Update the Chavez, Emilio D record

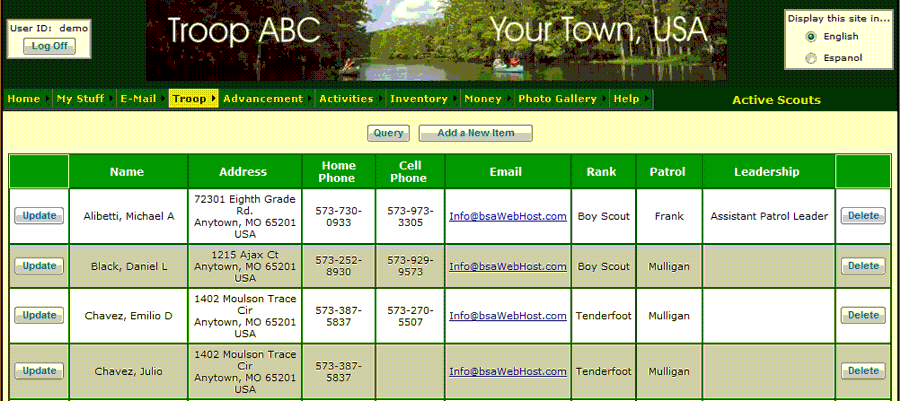click(39, 316)
